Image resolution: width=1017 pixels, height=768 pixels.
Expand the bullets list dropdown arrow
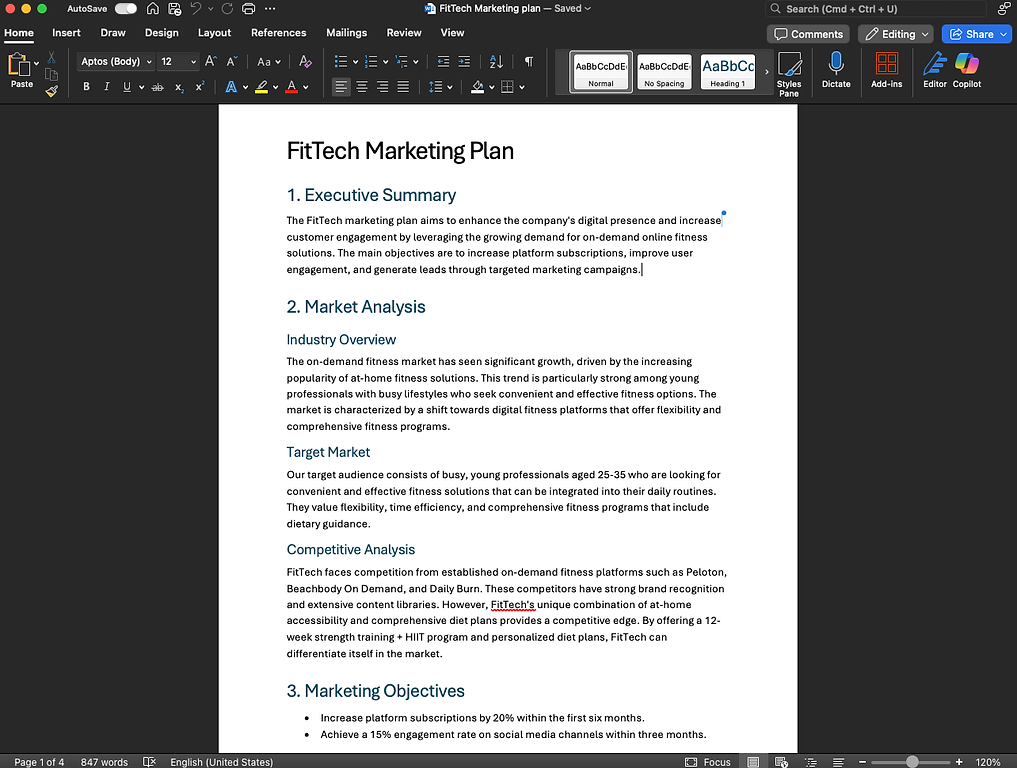355,62
